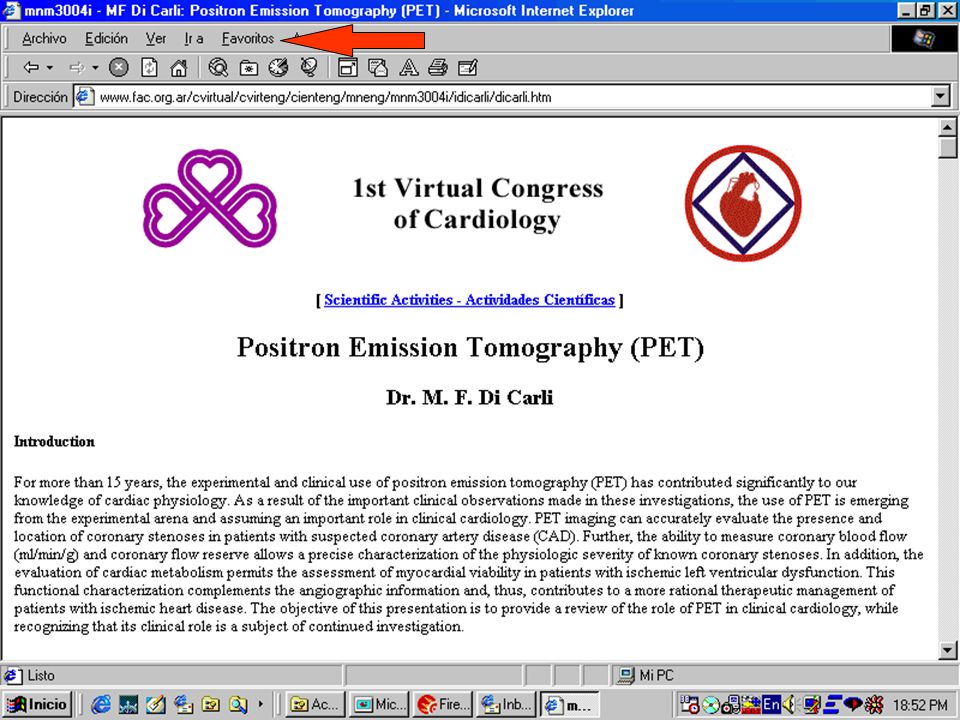Image resolution: width=960 pixels, height=720 pixels.
Task: Click the dark teal Quick Launch icon
Action: point(129,705)
